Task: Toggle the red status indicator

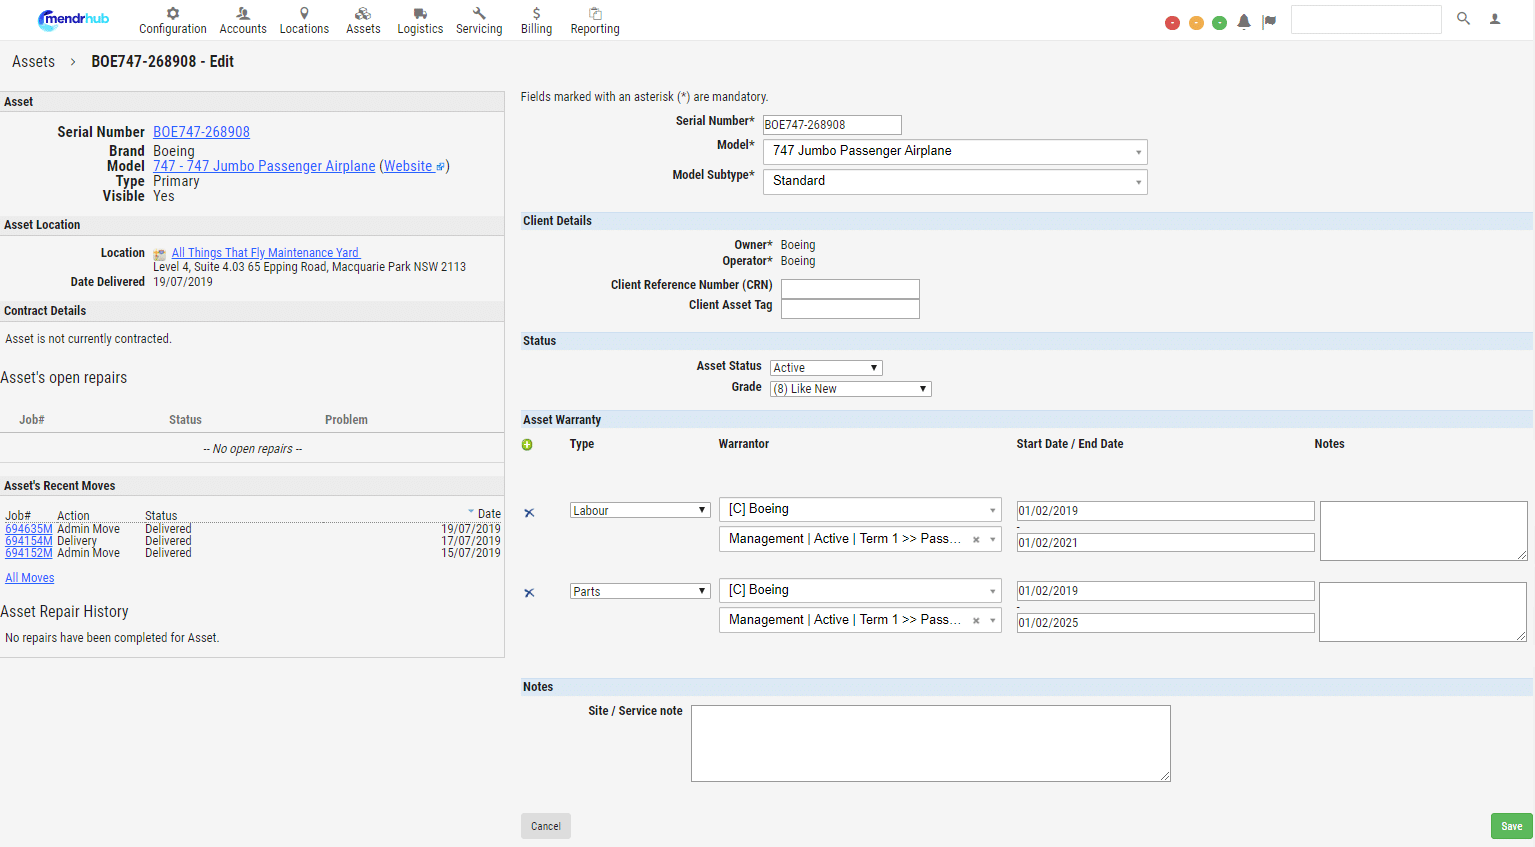Action: click(x=1172, y=22)
